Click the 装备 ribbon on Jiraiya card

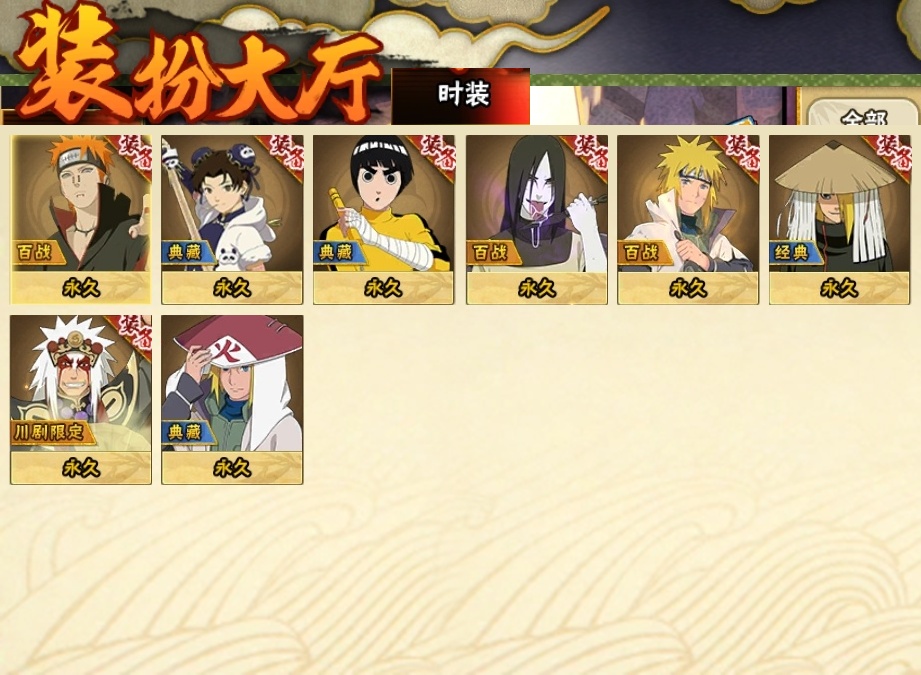pos(137,331)
